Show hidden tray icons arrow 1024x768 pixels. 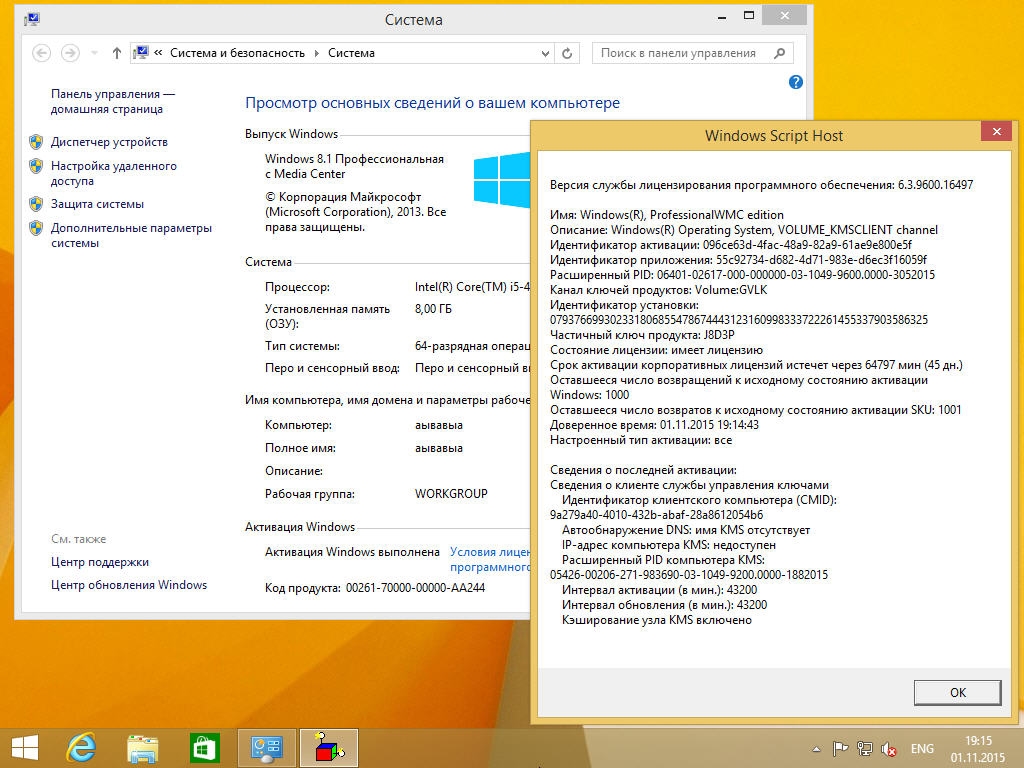coord(816,749)
